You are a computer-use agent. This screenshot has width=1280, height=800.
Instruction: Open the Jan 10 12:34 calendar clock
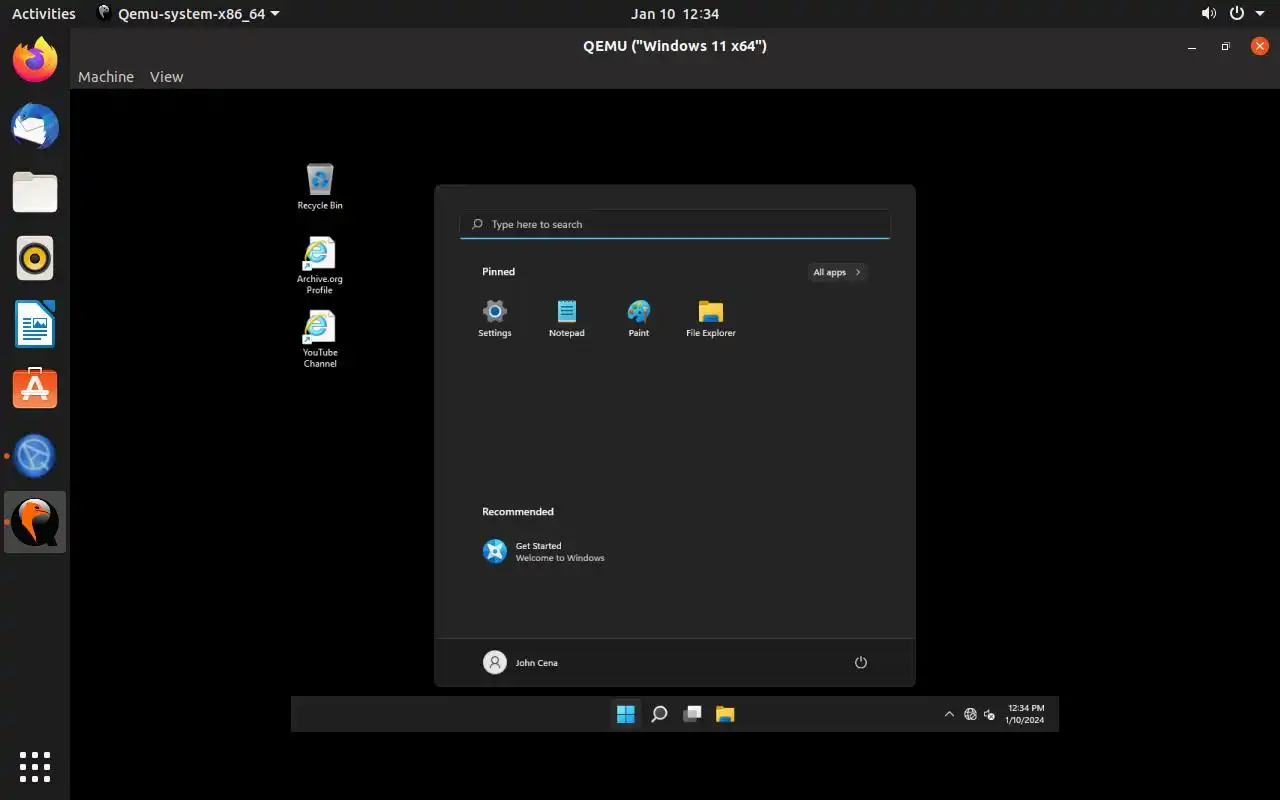coord(675,14)
